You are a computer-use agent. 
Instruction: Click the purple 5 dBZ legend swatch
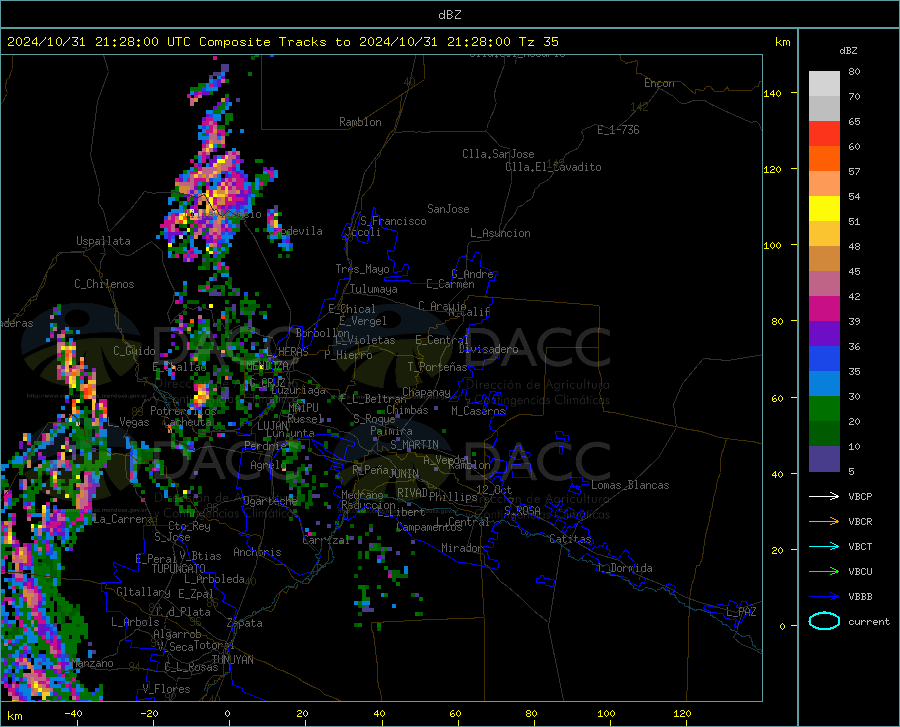(824, 458)
